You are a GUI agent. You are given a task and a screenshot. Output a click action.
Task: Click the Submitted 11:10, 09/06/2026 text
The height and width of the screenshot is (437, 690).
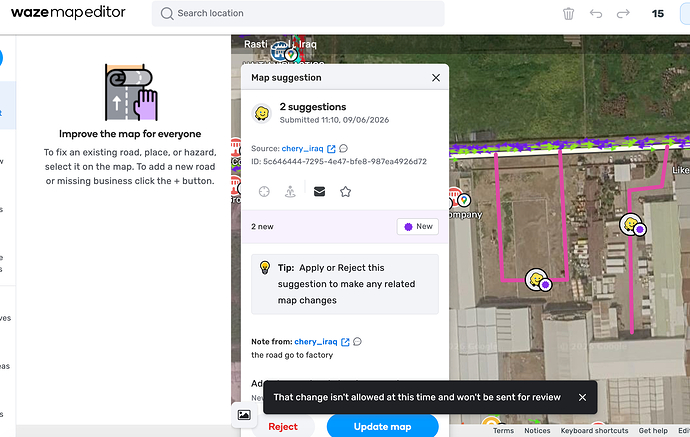point(334,120)
